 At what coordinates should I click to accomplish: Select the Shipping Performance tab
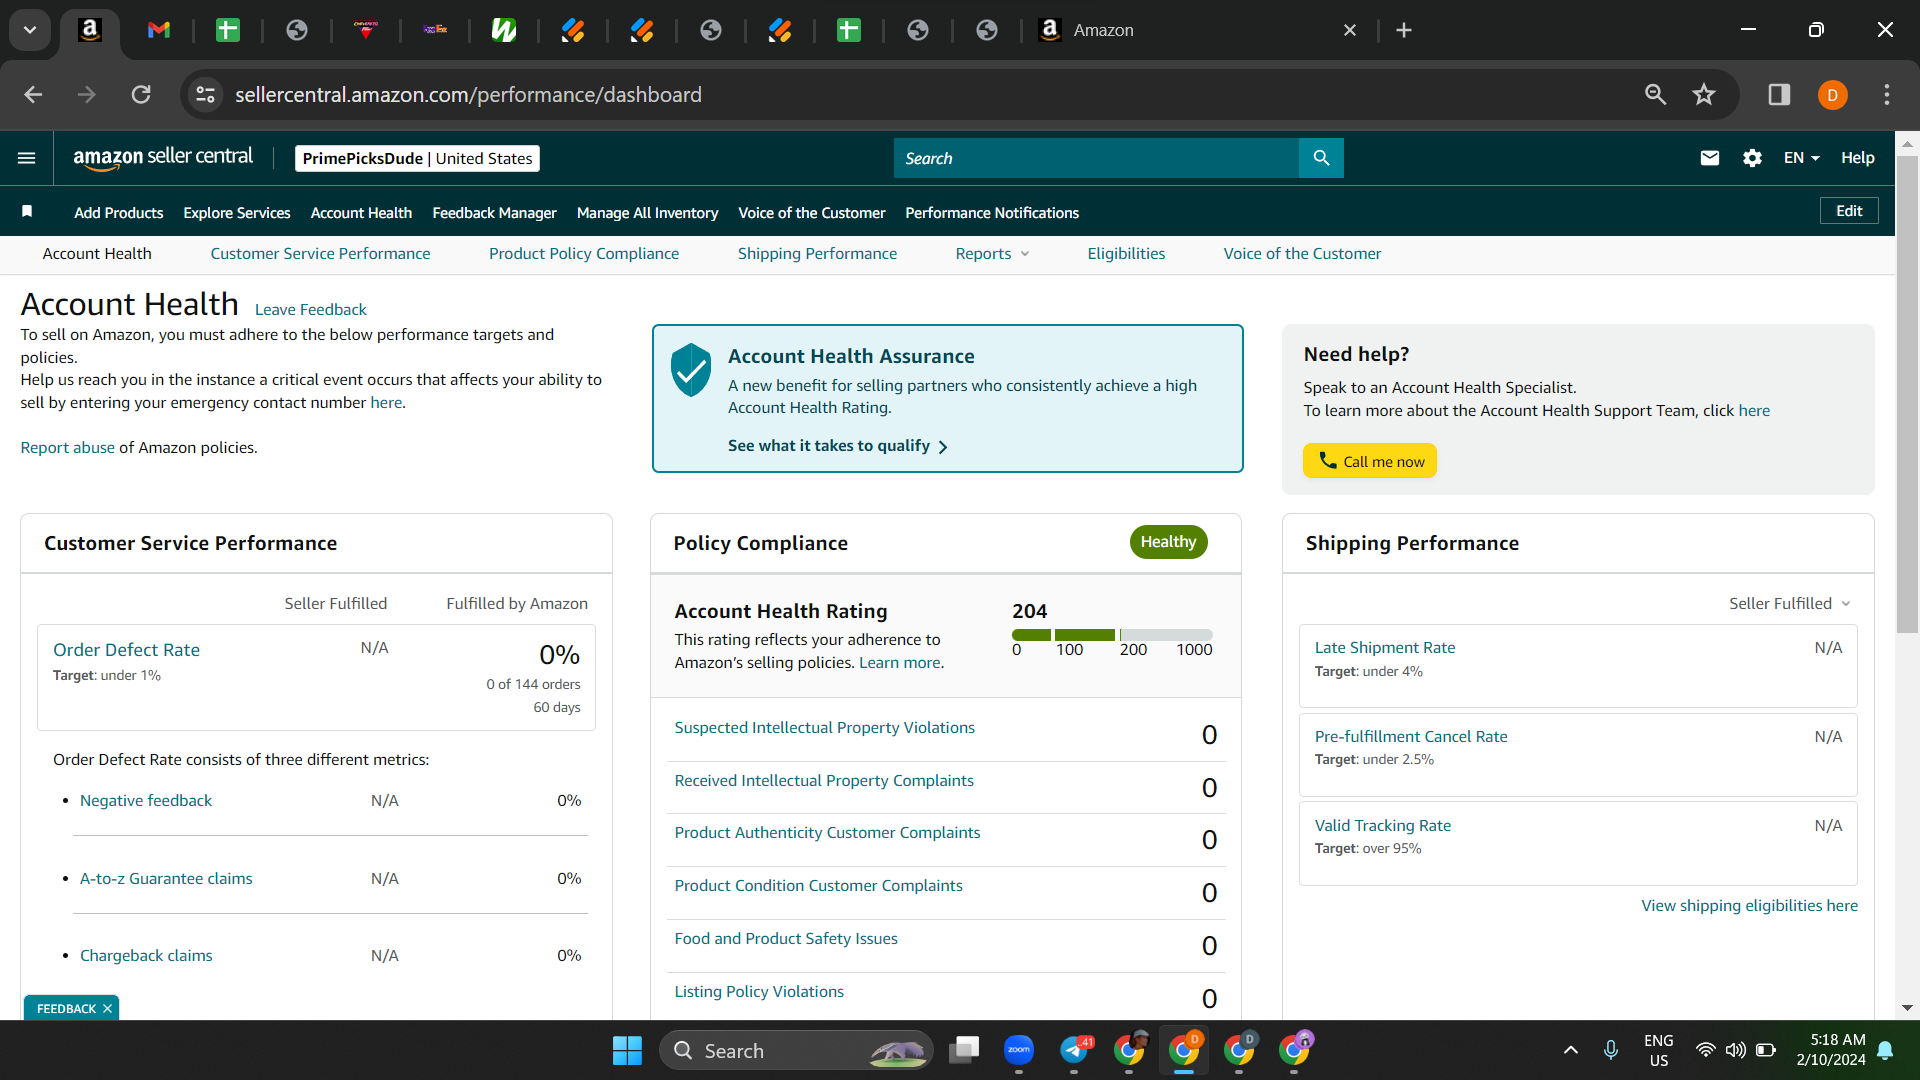817,254
